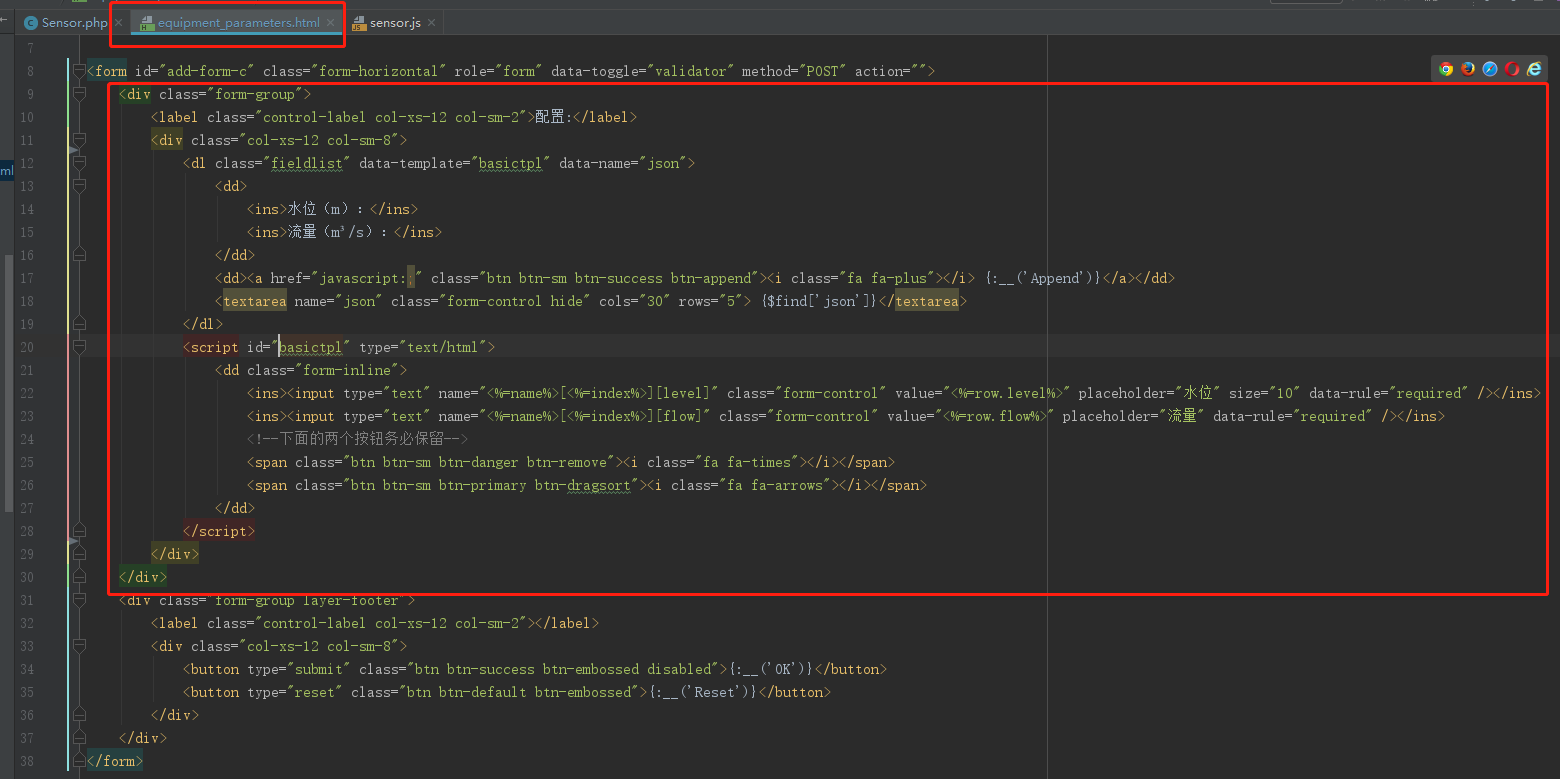The height and width of the screenshot is (779, 1560).
Task: Click the {:__('Reset')} button text
Action: tap(702, 692)
